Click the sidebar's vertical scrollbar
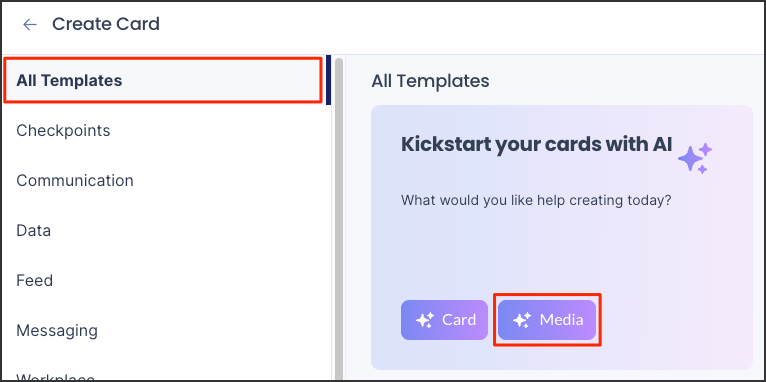 tap(339, 219)
